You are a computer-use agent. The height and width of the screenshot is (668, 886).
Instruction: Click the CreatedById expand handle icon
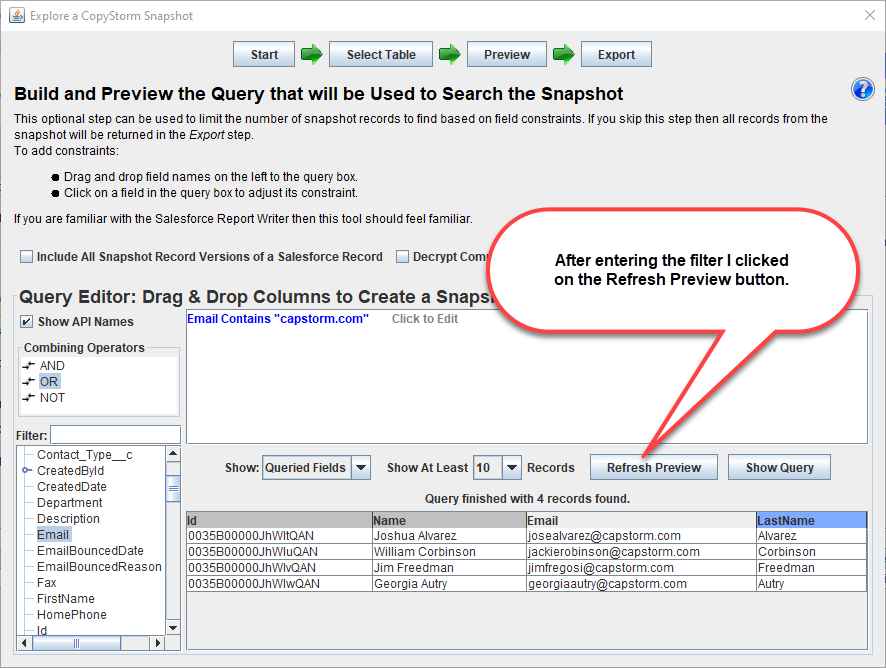click(x=27, y=470)
